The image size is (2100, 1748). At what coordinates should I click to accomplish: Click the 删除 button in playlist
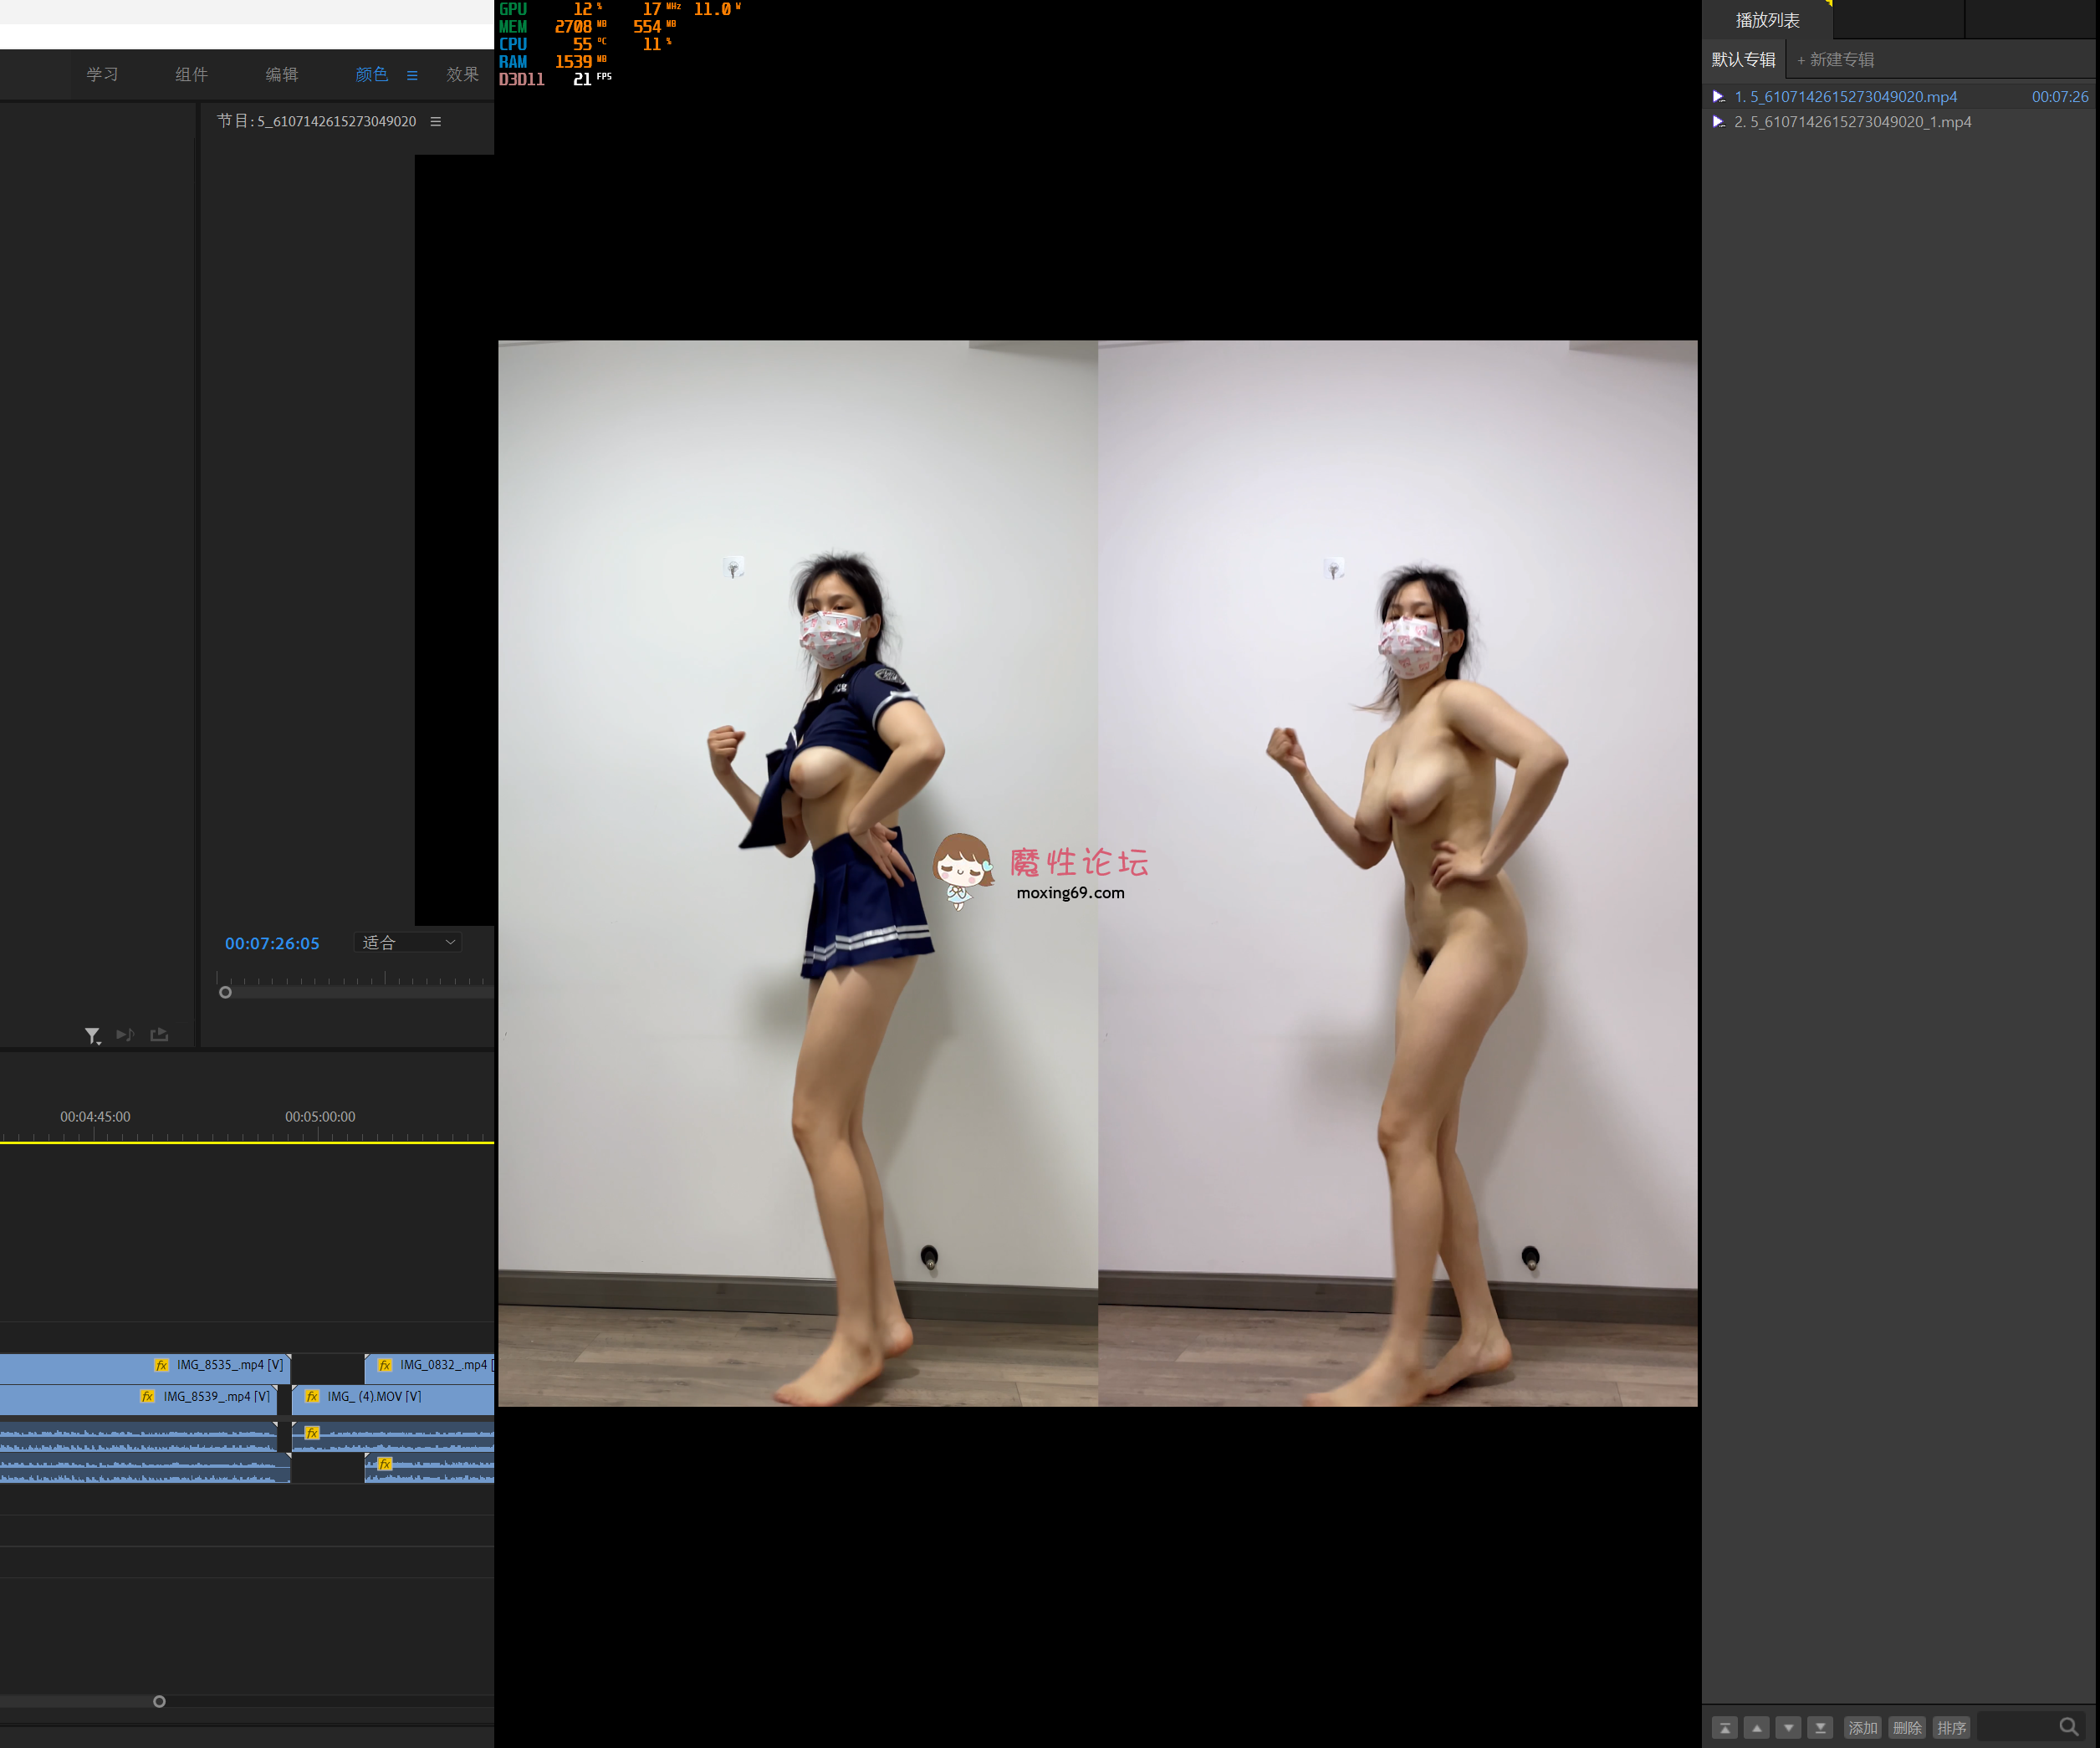tap(1907, 1728)
